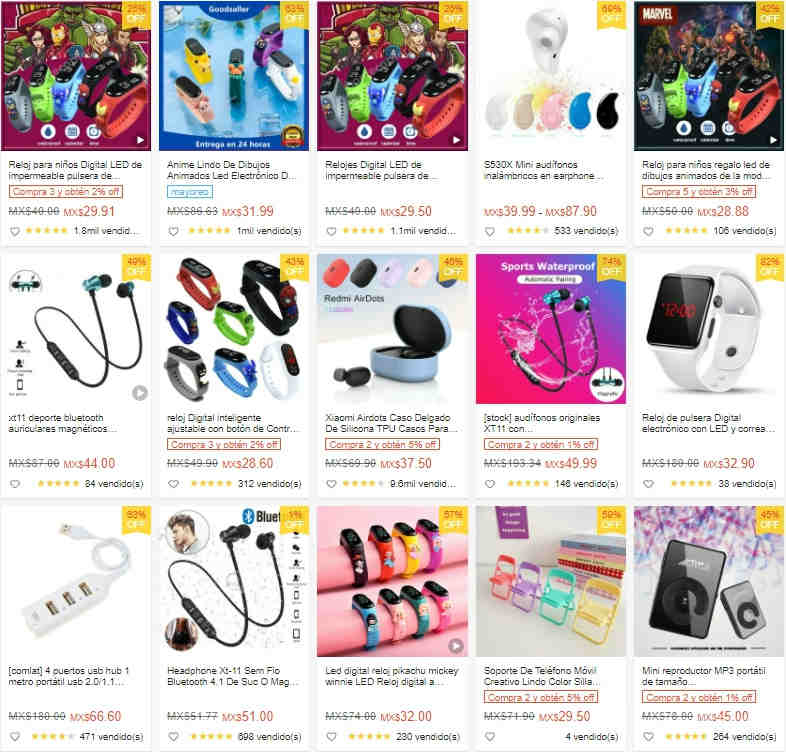786x752 pixels.
Task: Play video on xt11 magnetic earphones image
Action: pos(140,393)
